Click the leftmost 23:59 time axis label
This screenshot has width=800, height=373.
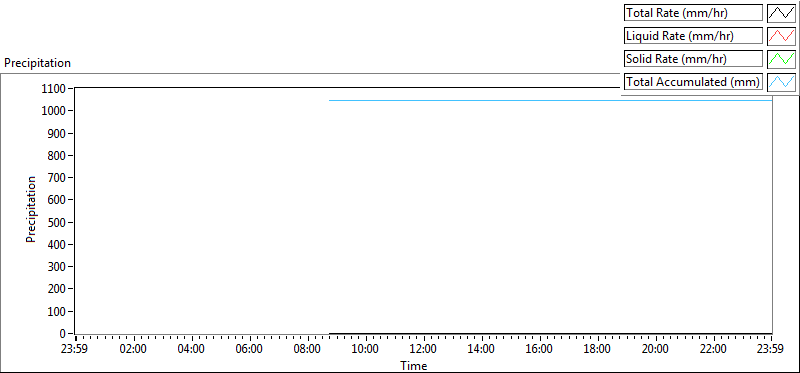coord(76,350)
